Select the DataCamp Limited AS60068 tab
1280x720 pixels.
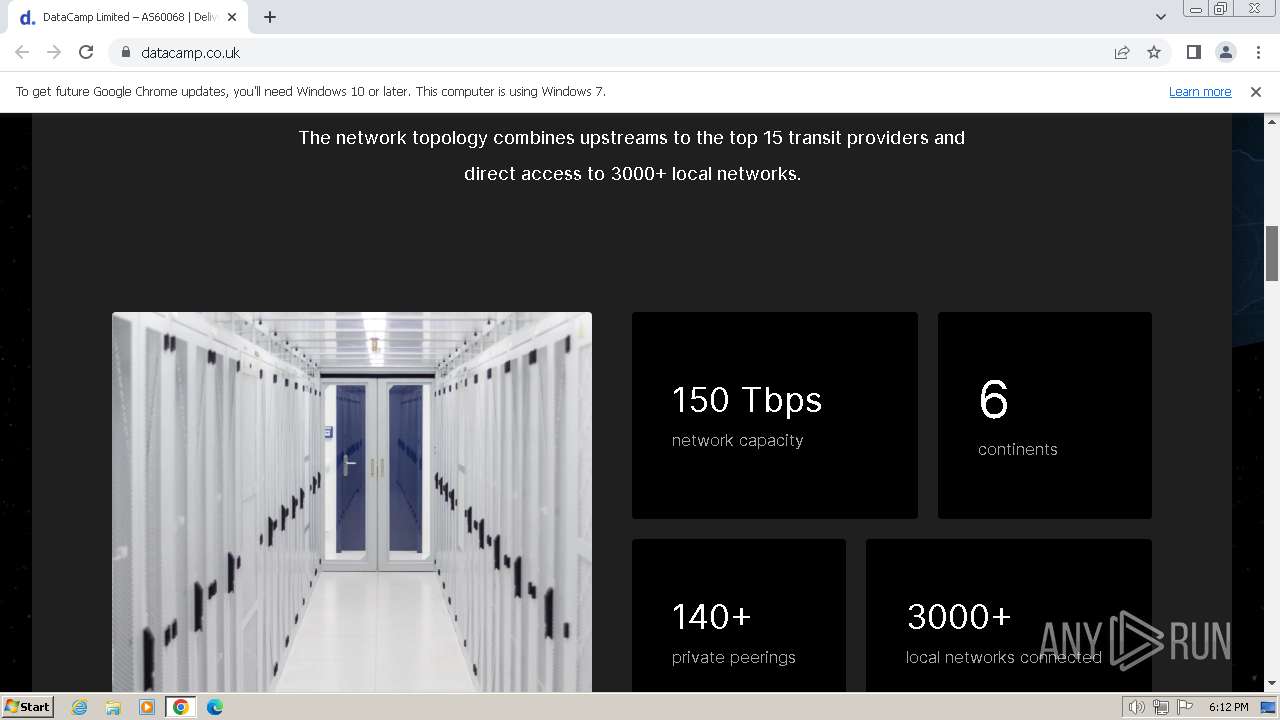click(127, 17)
